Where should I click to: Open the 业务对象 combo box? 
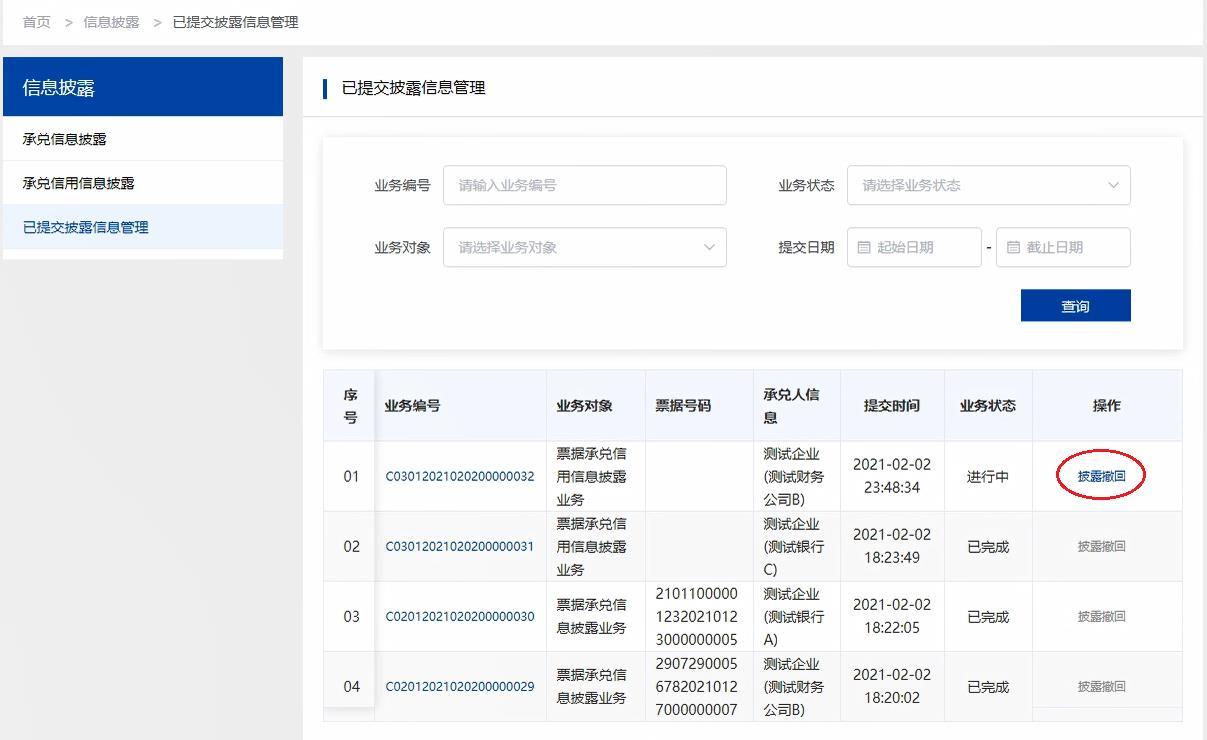click(x=585, y=247)
